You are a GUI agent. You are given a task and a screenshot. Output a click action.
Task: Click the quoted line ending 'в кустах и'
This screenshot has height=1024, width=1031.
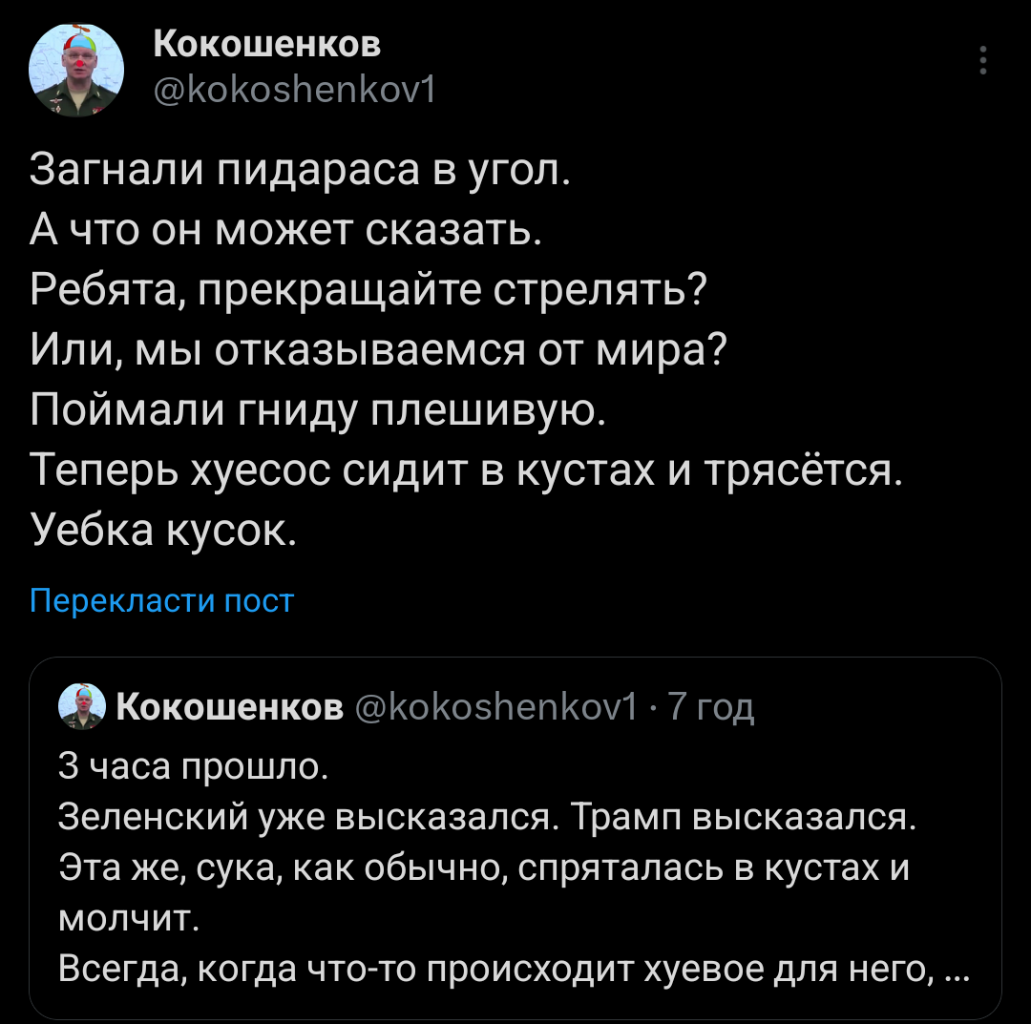click(x=485, y=867)
